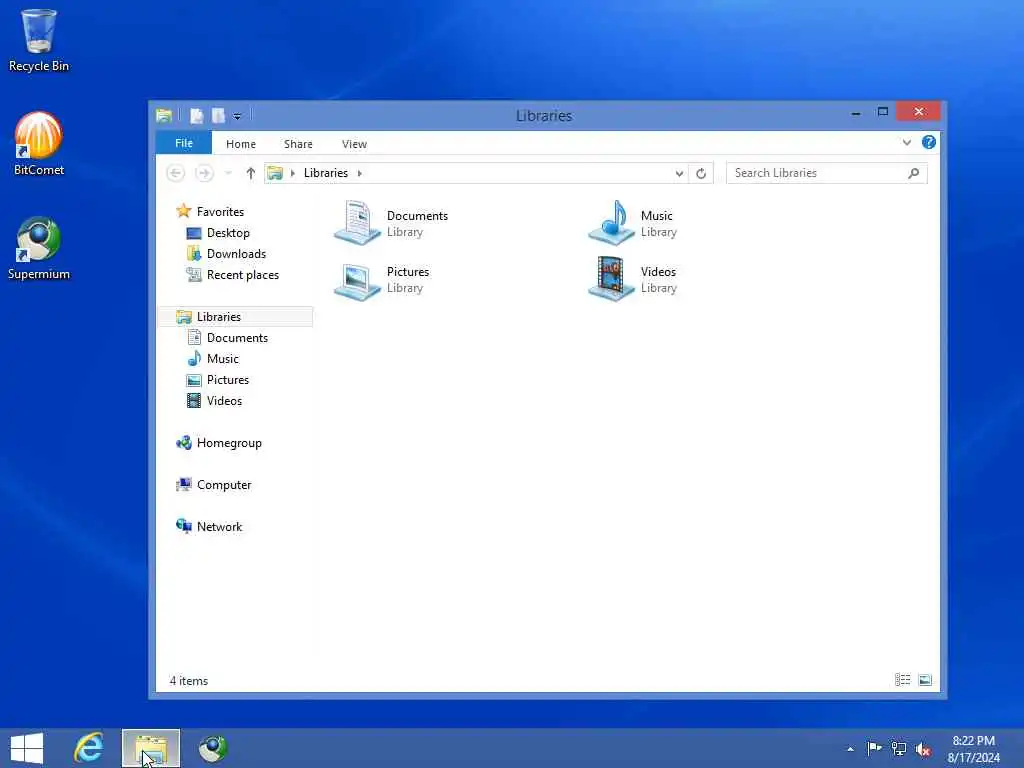Open Music in navigation pane tree

213,359
